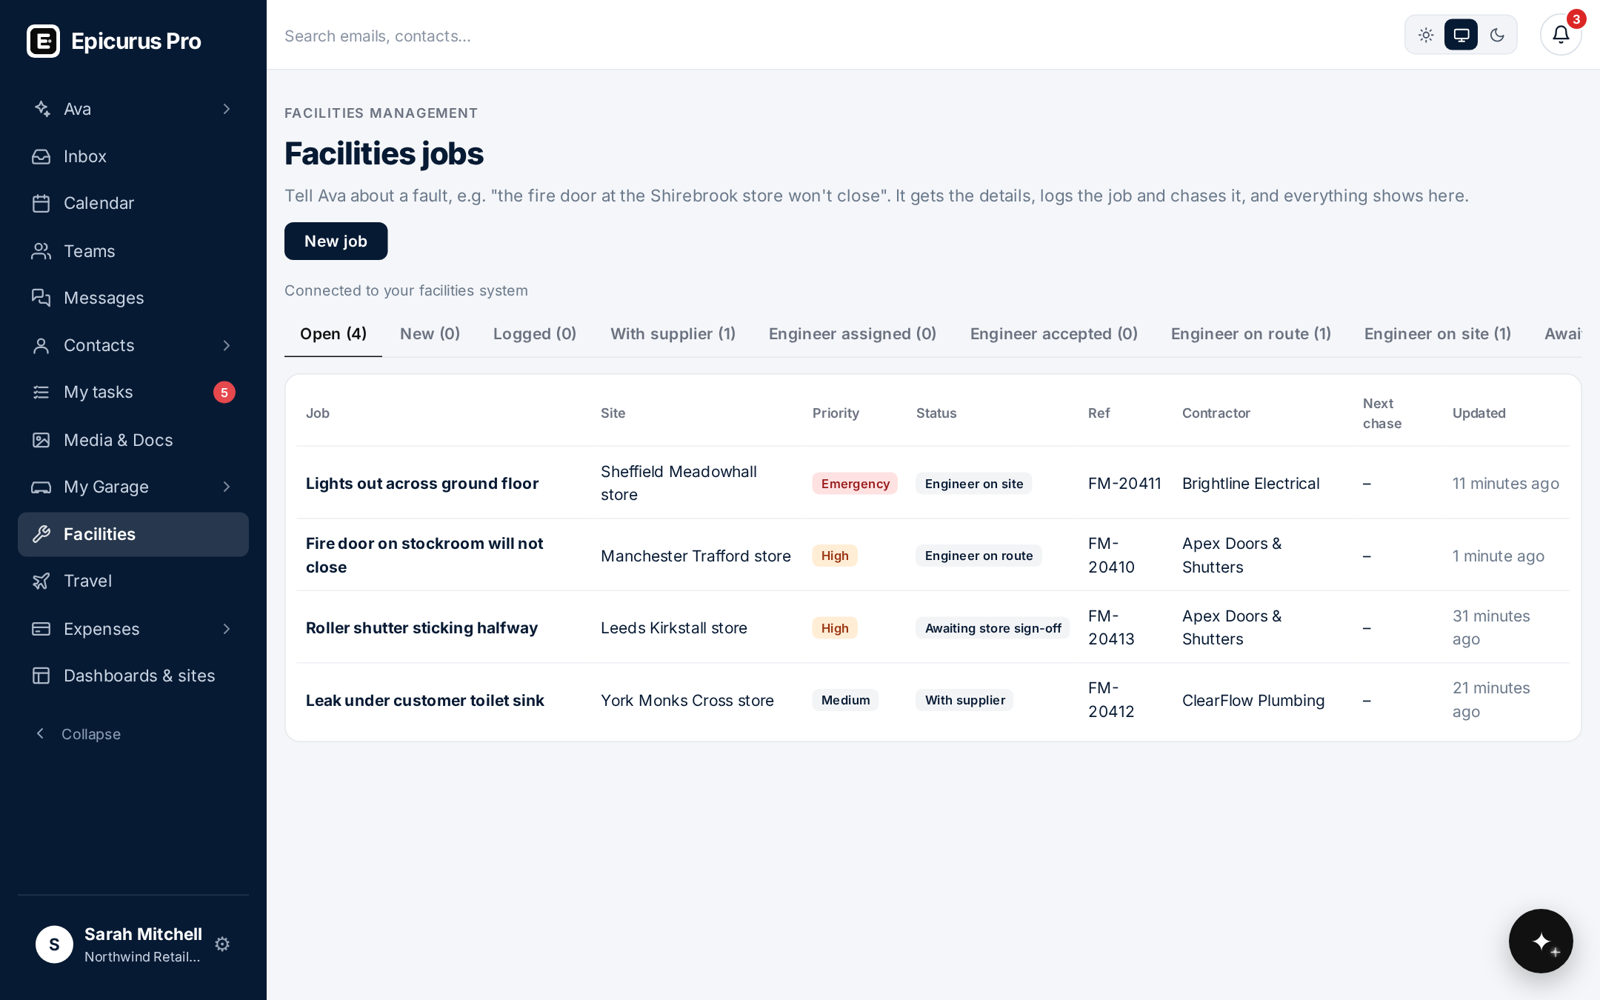Image resolution: width=1600 pixels, height=1000 pixels.
Task: Expand the My Garage submenu chevron
Action: pos(227,487)
